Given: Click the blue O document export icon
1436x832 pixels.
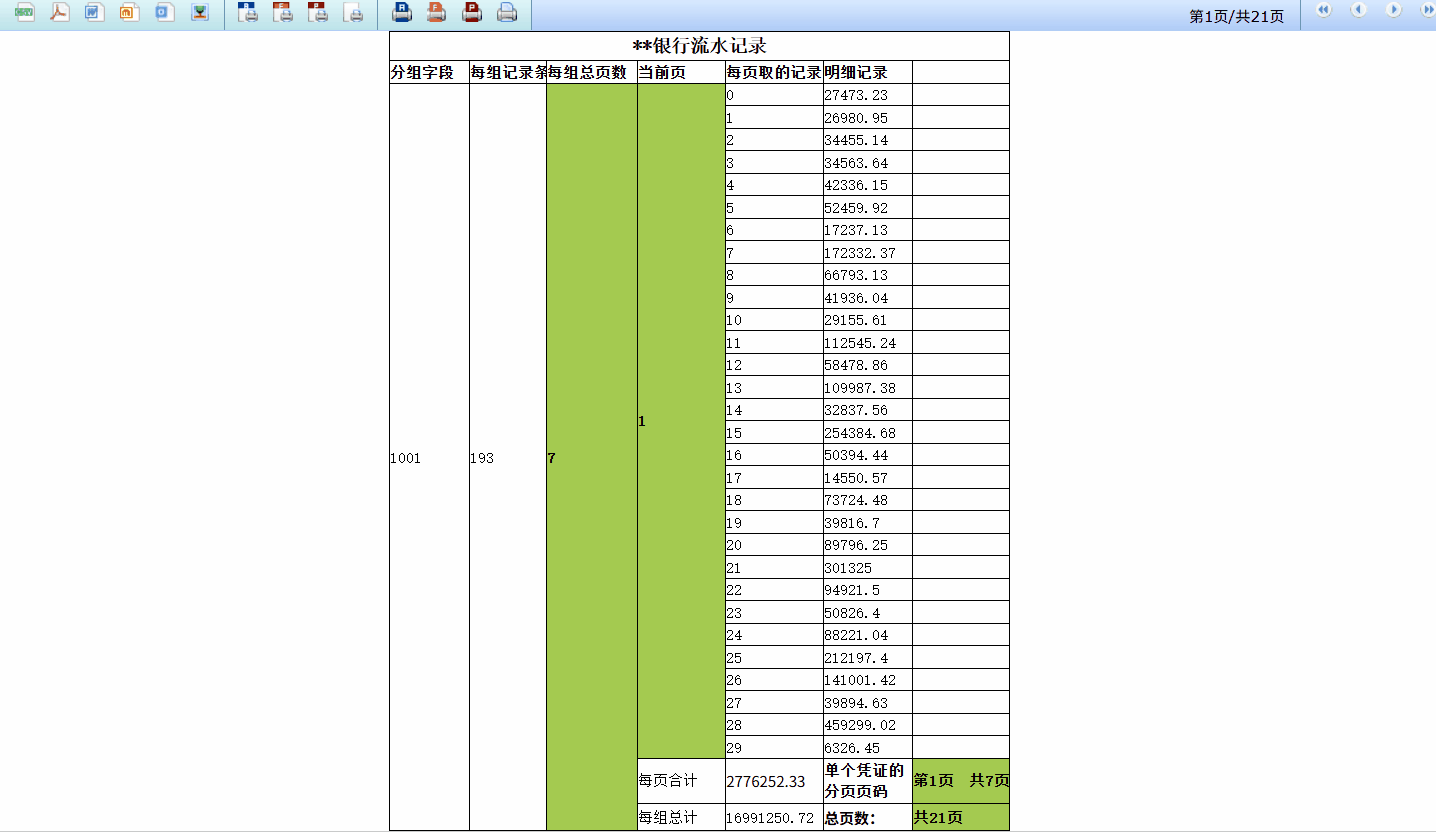Looking at the screenshot, I should point(165,13).
